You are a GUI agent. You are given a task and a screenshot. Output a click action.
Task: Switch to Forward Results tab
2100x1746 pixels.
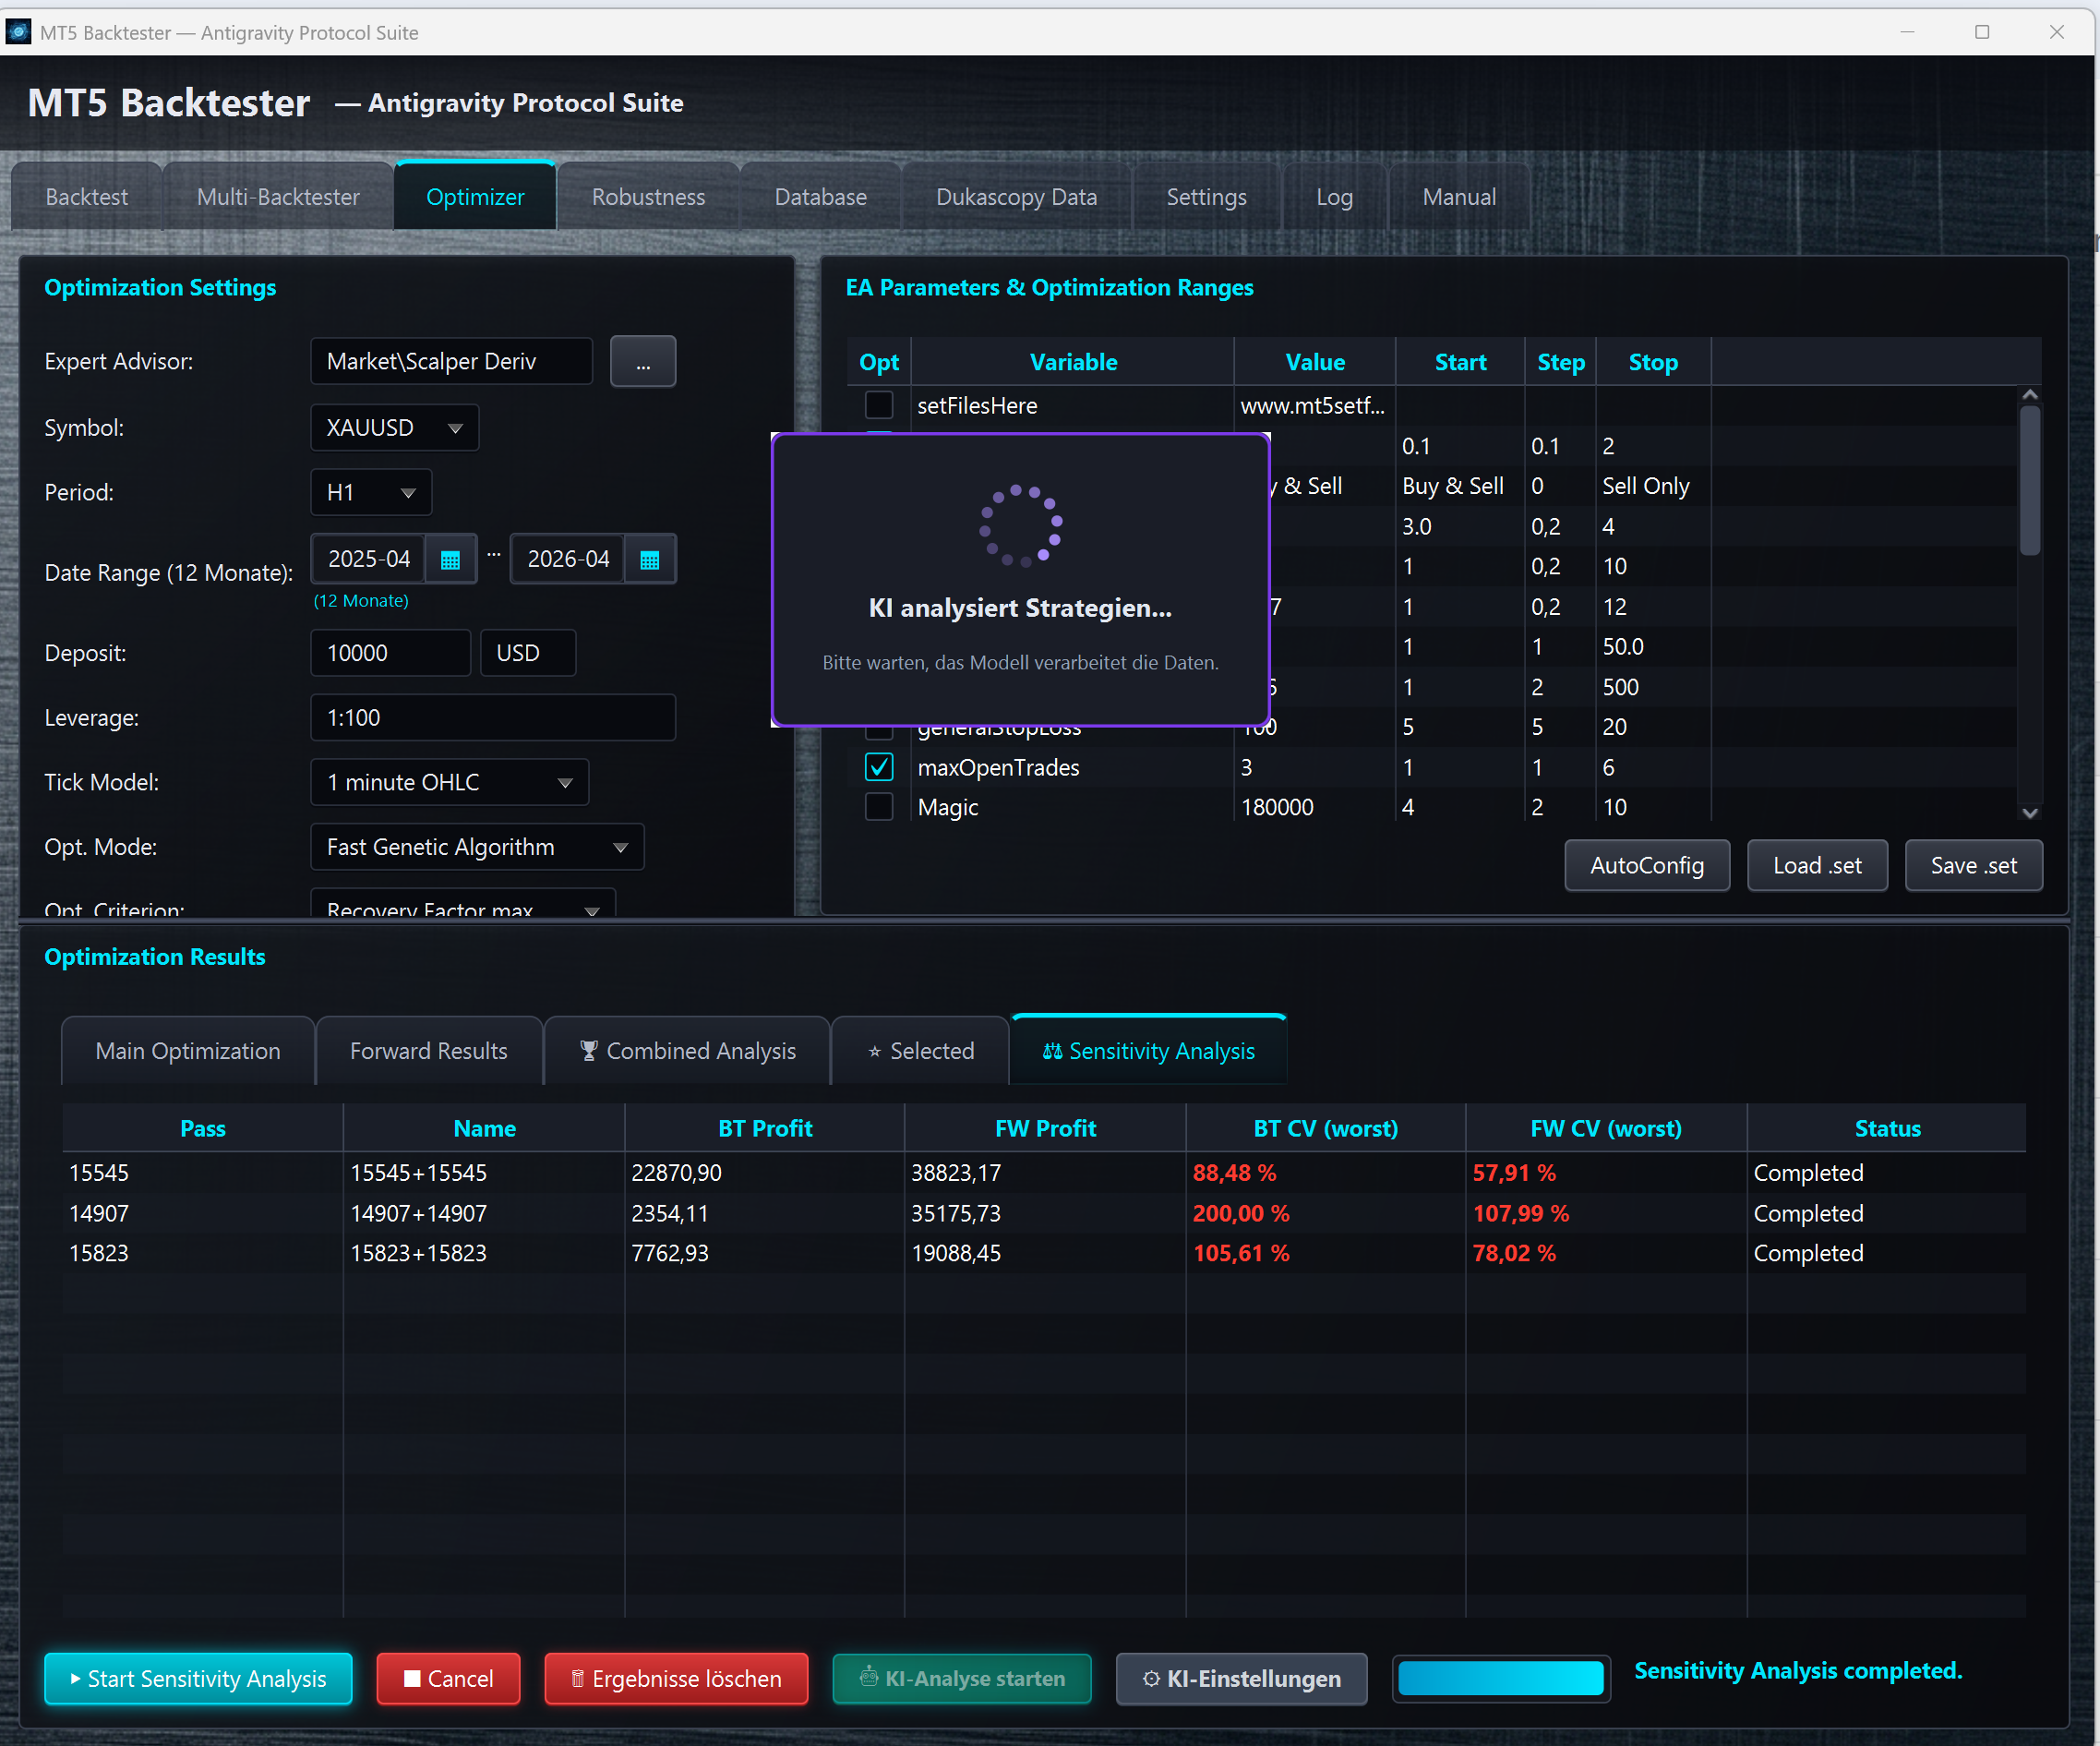click(x=429, y=1051)
